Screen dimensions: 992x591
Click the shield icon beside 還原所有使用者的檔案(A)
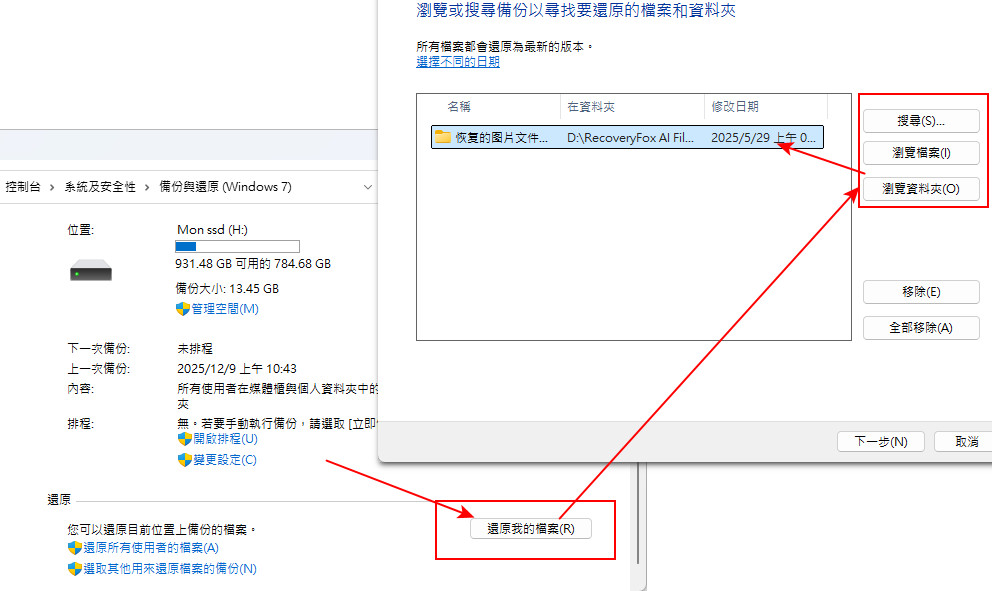pos(75,547)
